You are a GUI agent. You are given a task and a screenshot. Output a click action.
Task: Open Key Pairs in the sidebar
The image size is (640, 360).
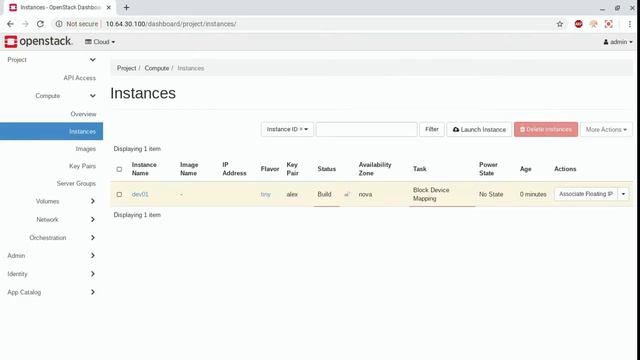click(82, 166)
